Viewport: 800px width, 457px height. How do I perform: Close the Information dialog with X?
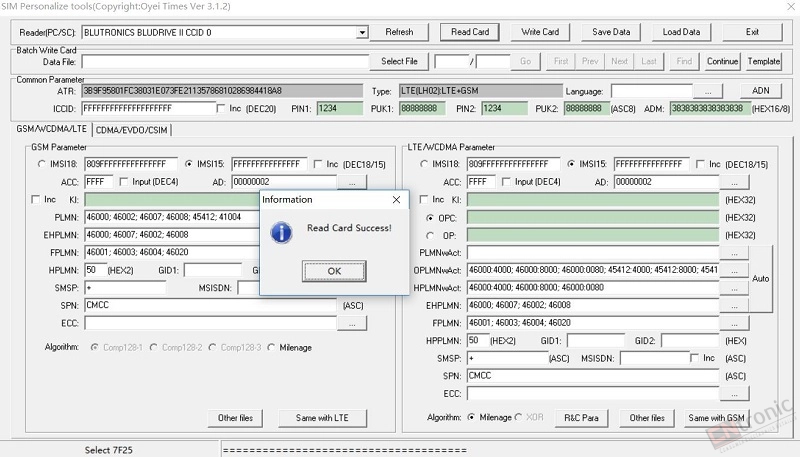tap(396, 199)
